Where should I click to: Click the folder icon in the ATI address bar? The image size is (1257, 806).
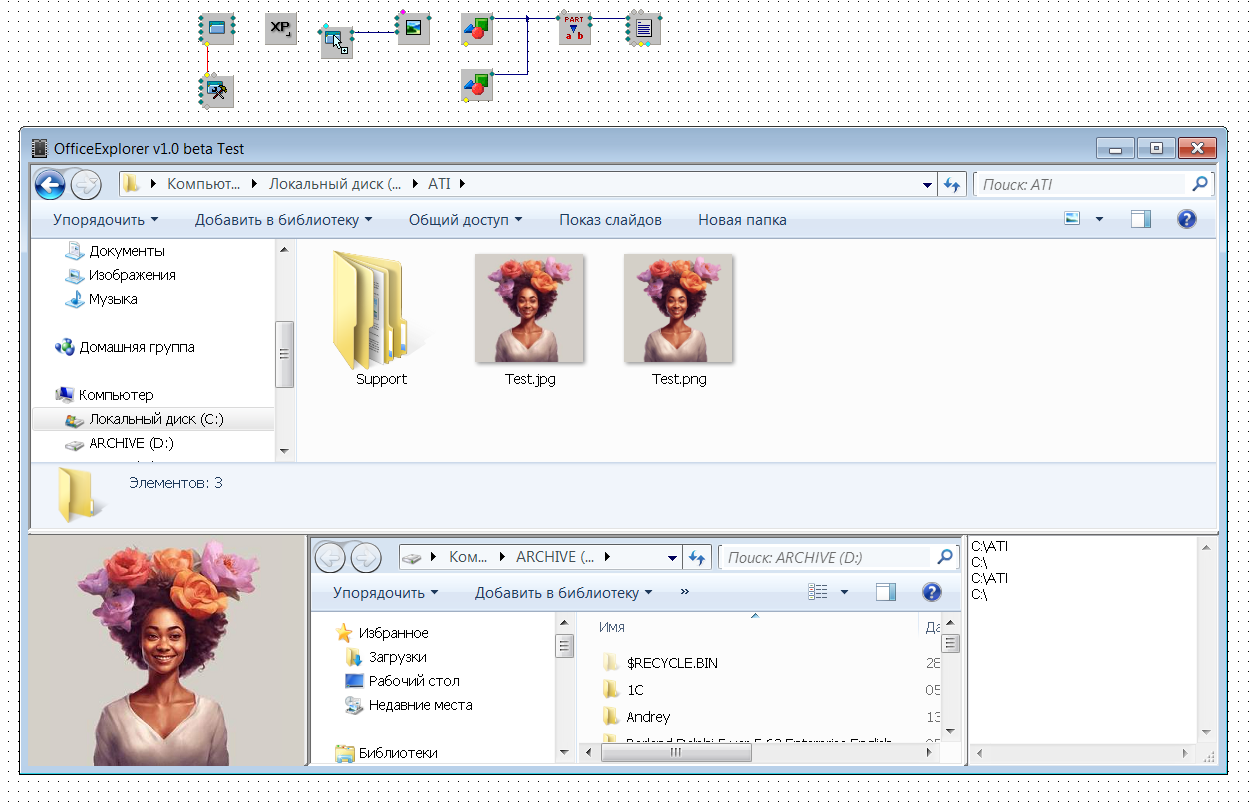pos(132,184)
